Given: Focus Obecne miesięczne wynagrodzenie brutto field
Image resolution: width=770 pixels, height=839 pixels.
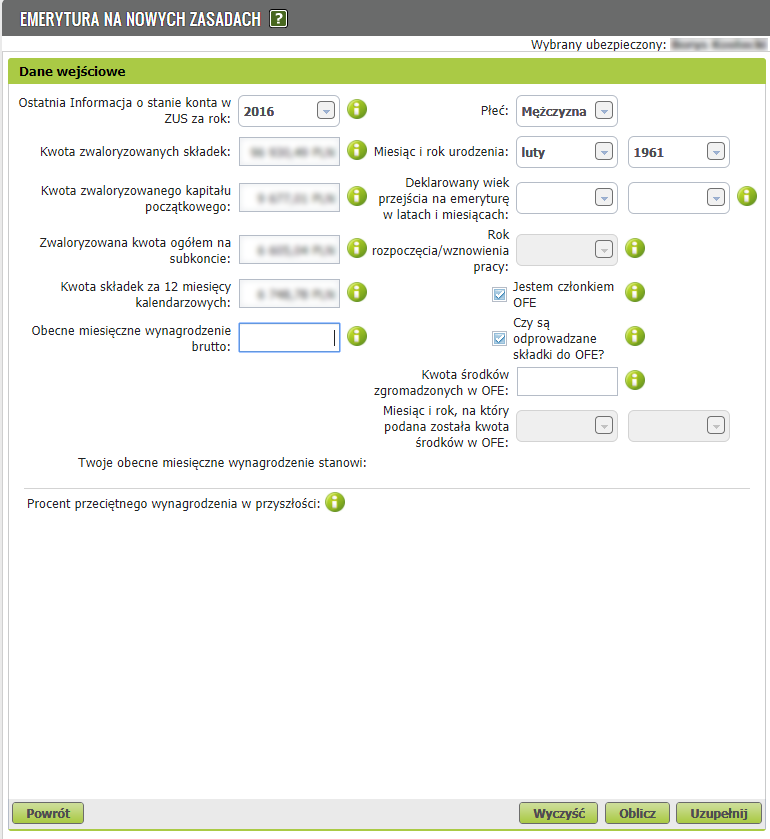Looking at the screenshot, I should pos(289,337).
